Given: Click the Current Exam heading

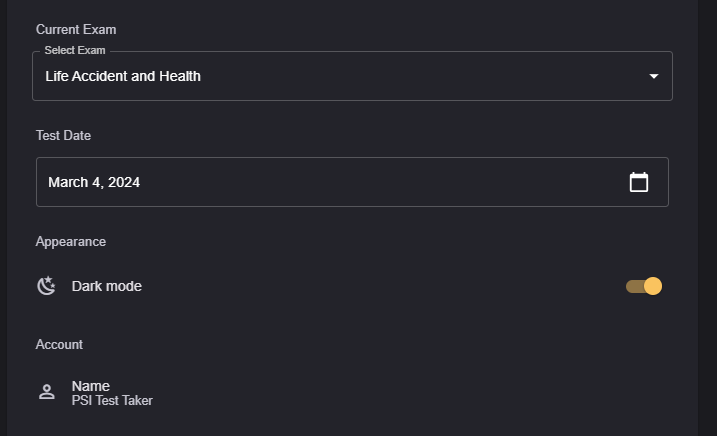Looking at the screenshot, I should [x=76, y=29].
